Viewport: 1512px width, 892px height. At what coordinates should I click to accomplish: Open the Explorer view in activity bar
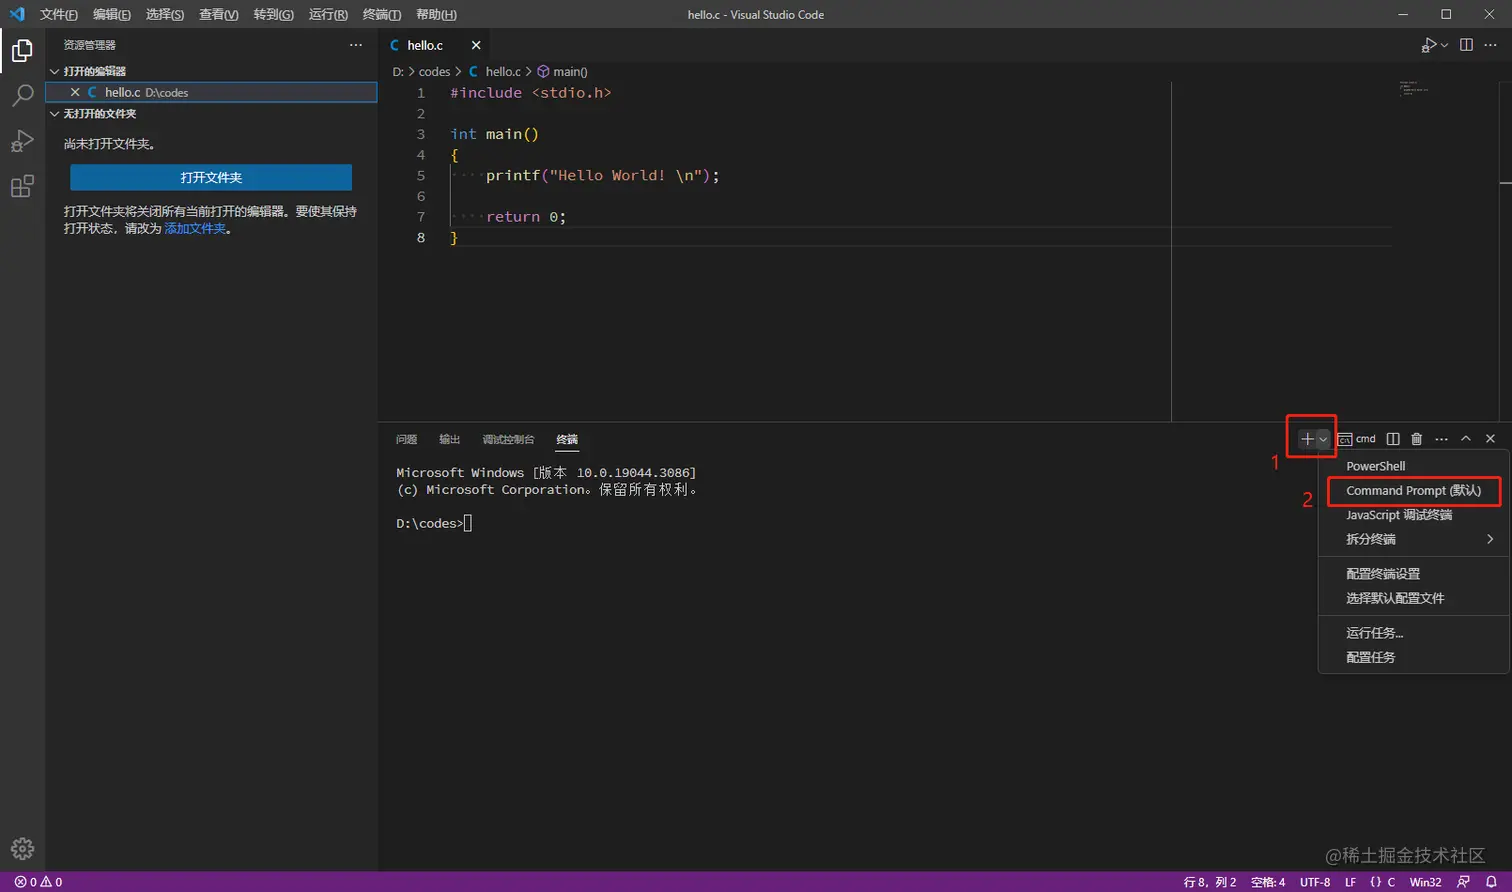tap(22, 50)
